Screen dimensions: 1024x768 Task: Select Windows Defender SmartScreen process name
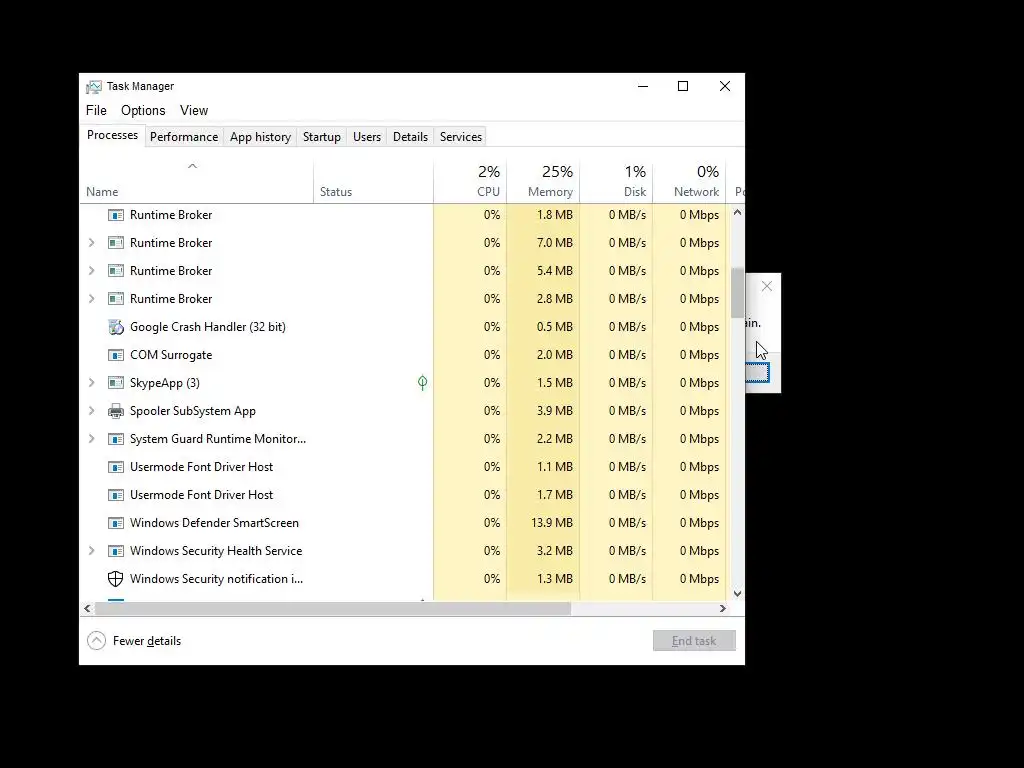coord(214,523)
